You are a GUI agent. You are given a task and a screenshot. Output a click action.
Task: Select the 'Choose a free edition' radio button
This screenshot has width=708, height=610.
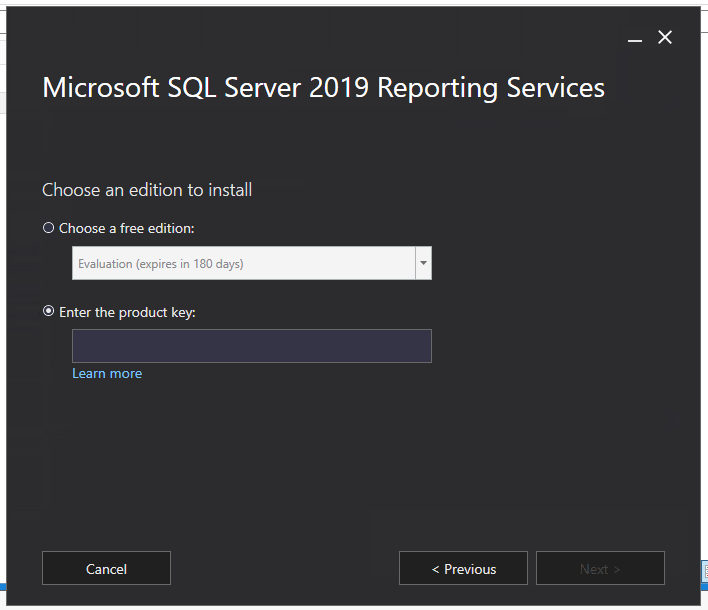point(48,228)
